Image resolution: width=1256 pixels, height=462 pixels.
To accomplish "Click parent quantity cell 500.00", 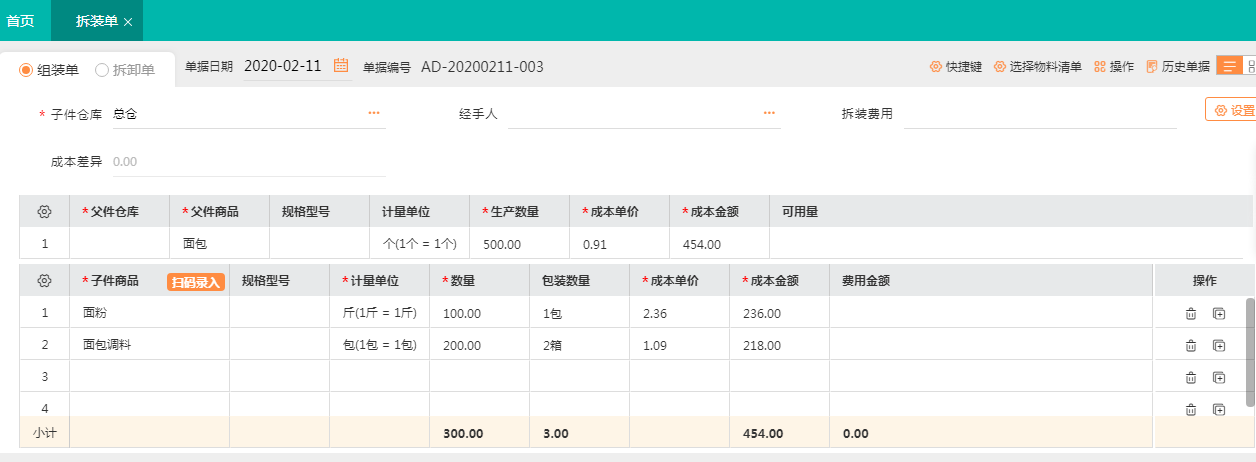I will [x=520, y=243].
